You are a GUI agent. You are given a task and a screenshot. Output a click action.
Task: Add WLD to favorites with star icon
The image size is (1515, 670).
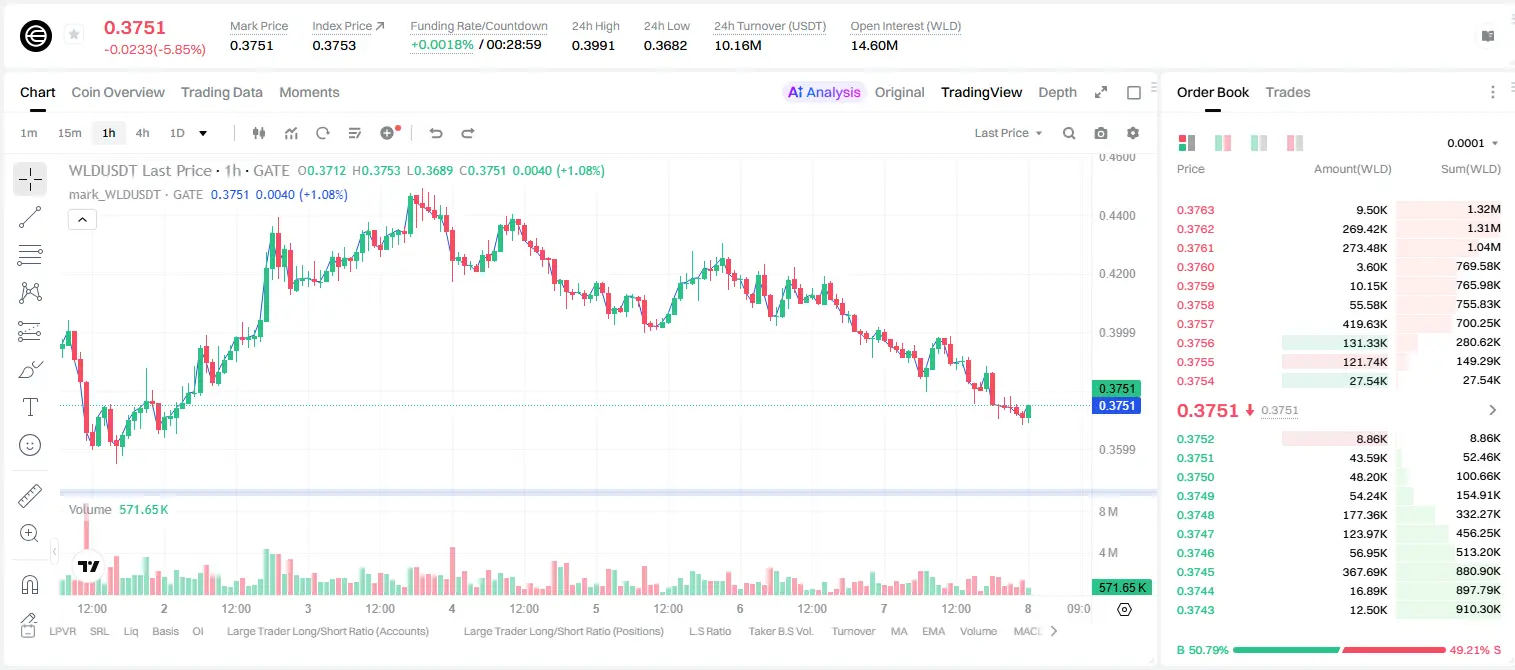click(73, 35)
